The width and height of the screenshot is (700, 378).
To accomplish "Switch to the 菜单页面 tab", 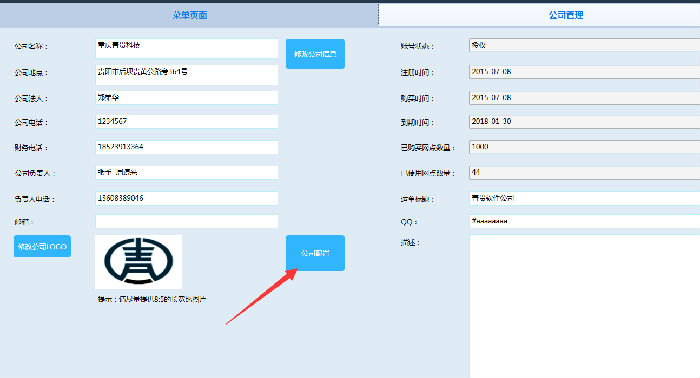I will (189, 15).
